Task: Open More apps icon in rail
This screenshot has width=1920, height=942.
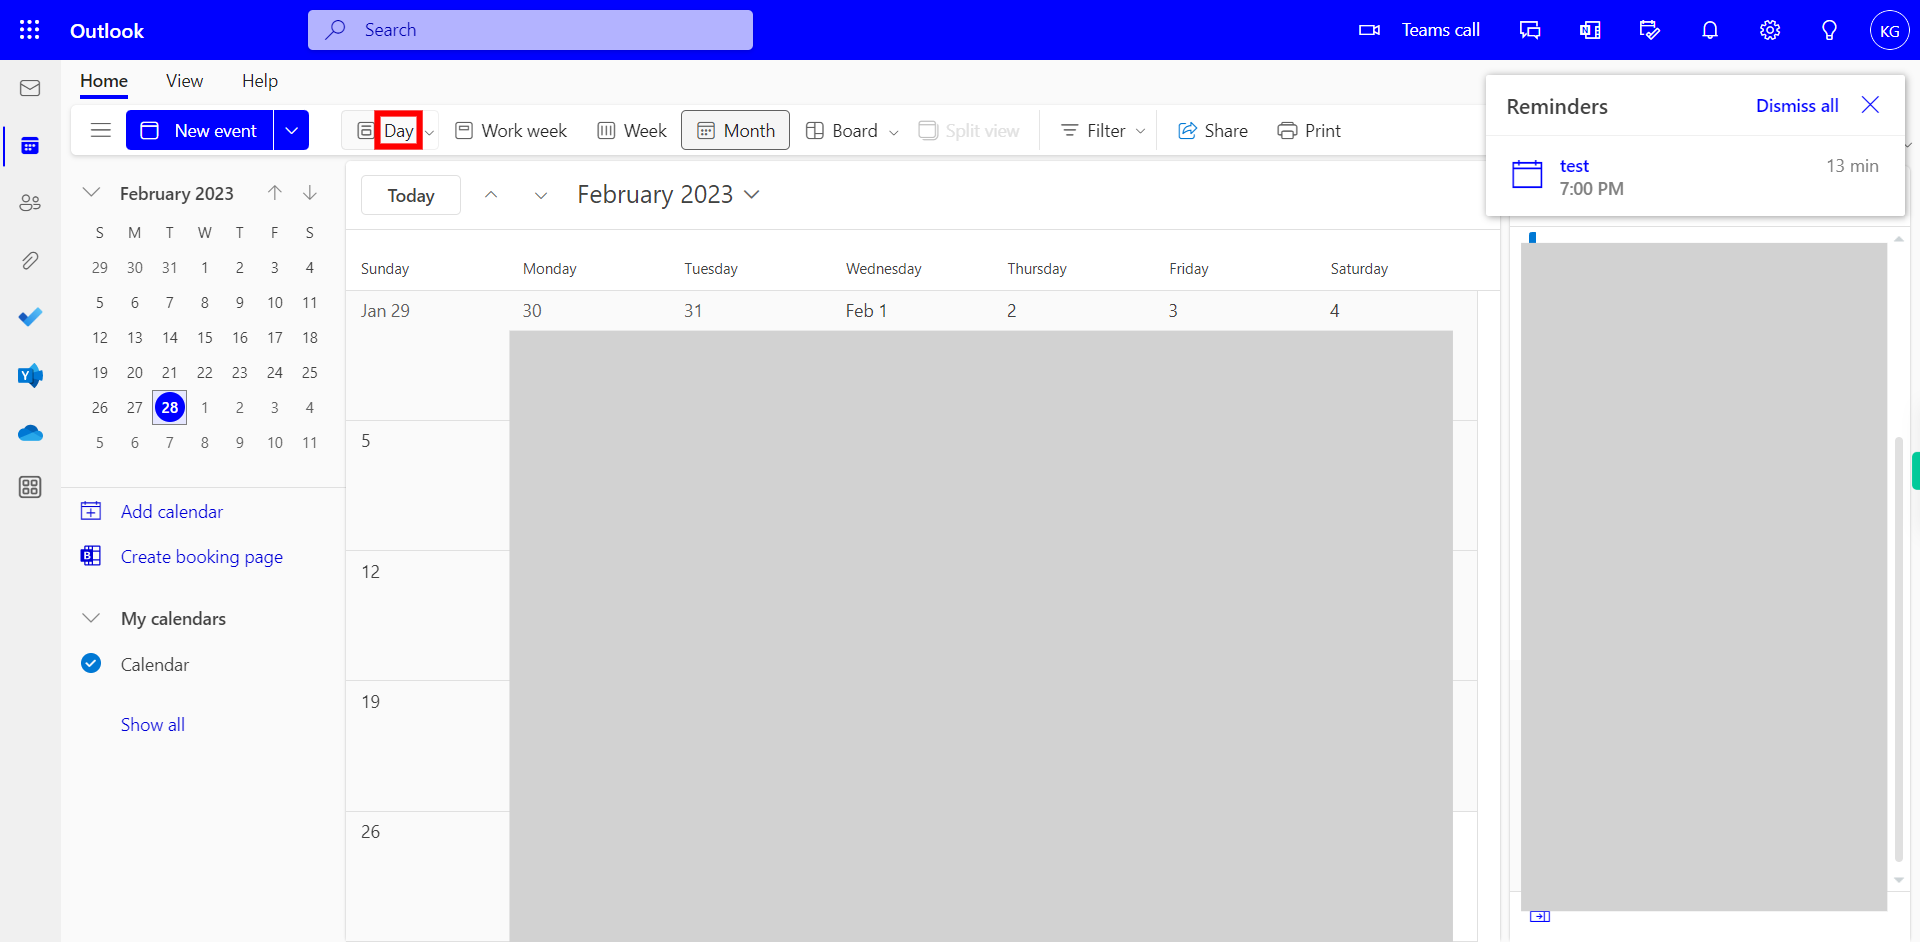Action: (30, 487)
